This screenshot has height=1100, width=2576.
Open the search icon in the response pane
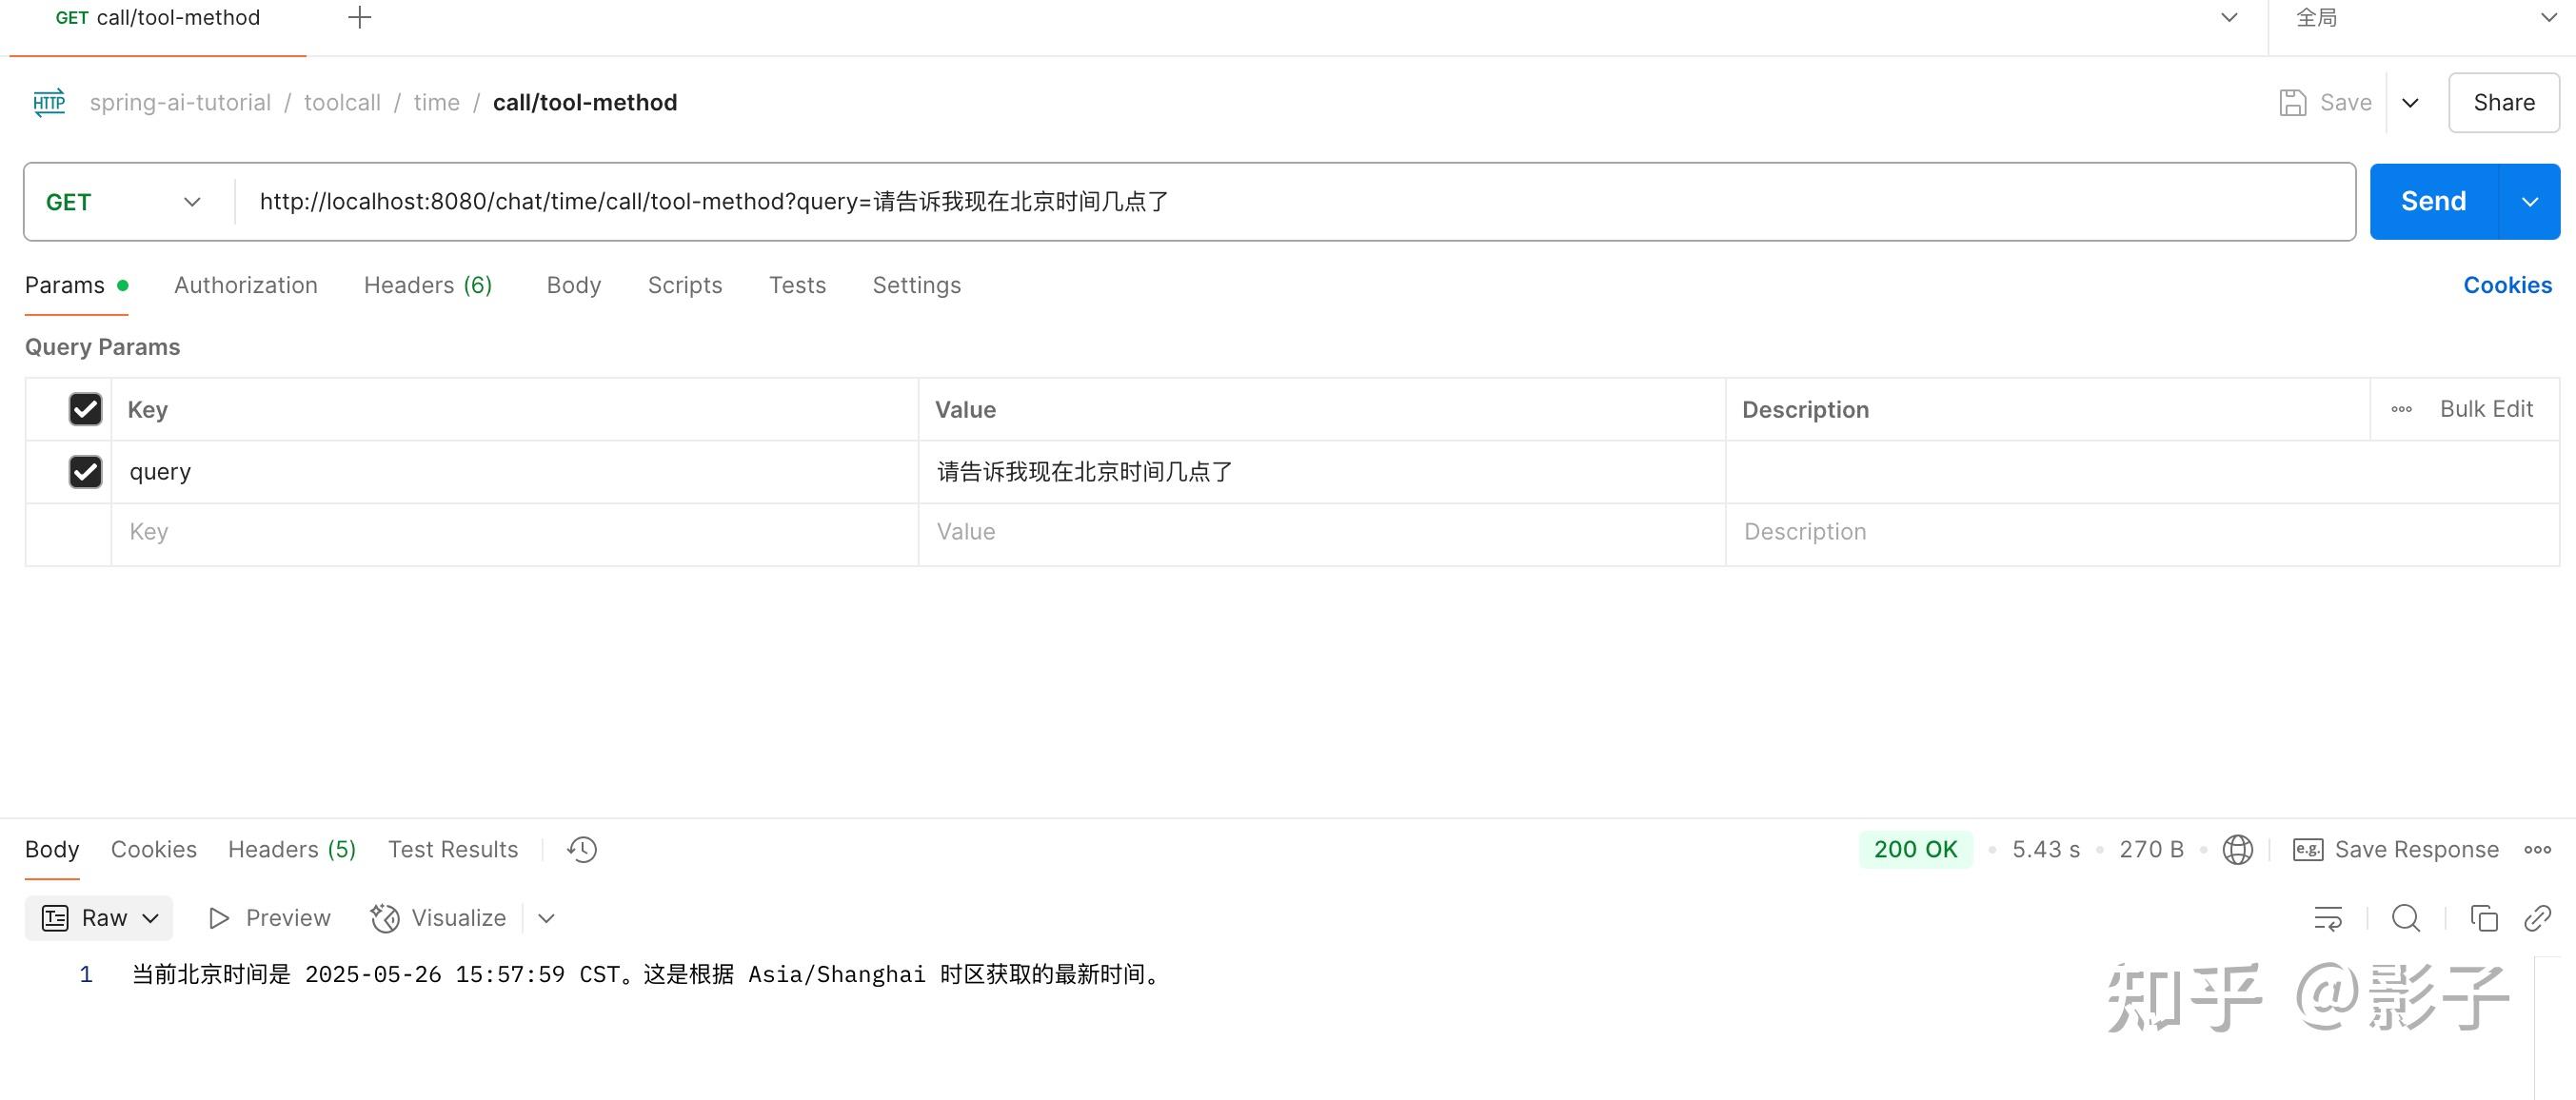2406,917
